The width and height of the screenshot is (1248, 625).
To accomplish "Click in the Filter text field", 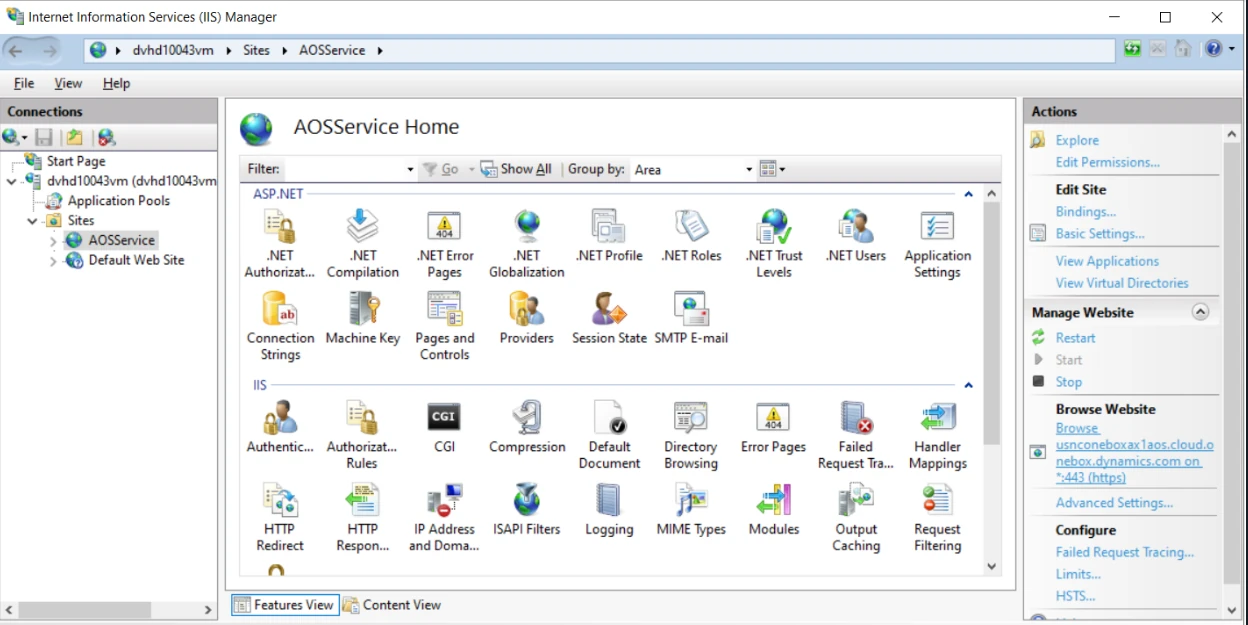I will (343, 170).
